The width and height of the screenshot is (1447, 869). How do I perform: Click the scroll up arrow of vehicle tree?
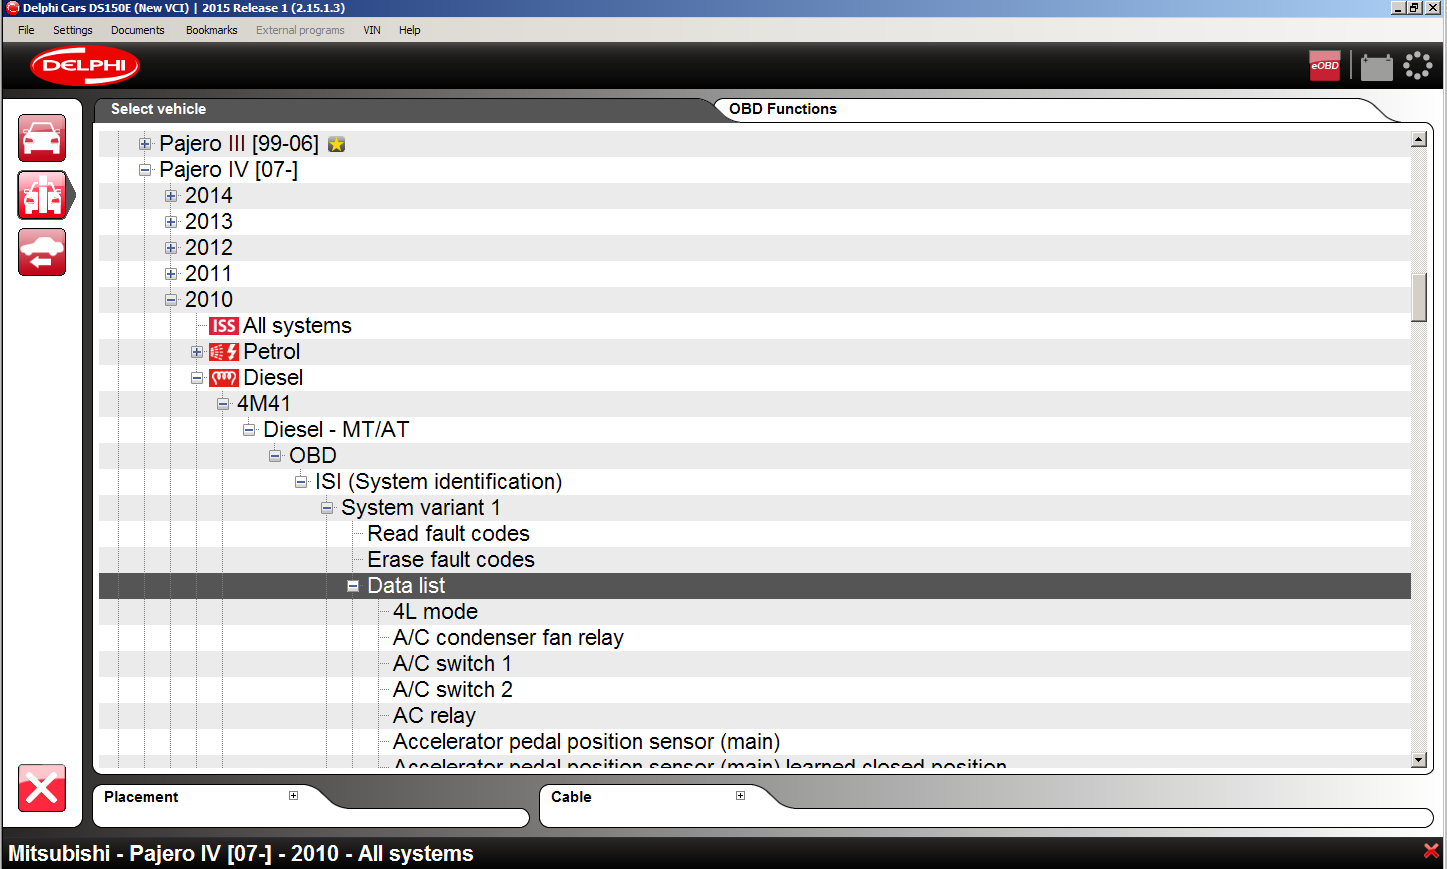point(1419,139)
